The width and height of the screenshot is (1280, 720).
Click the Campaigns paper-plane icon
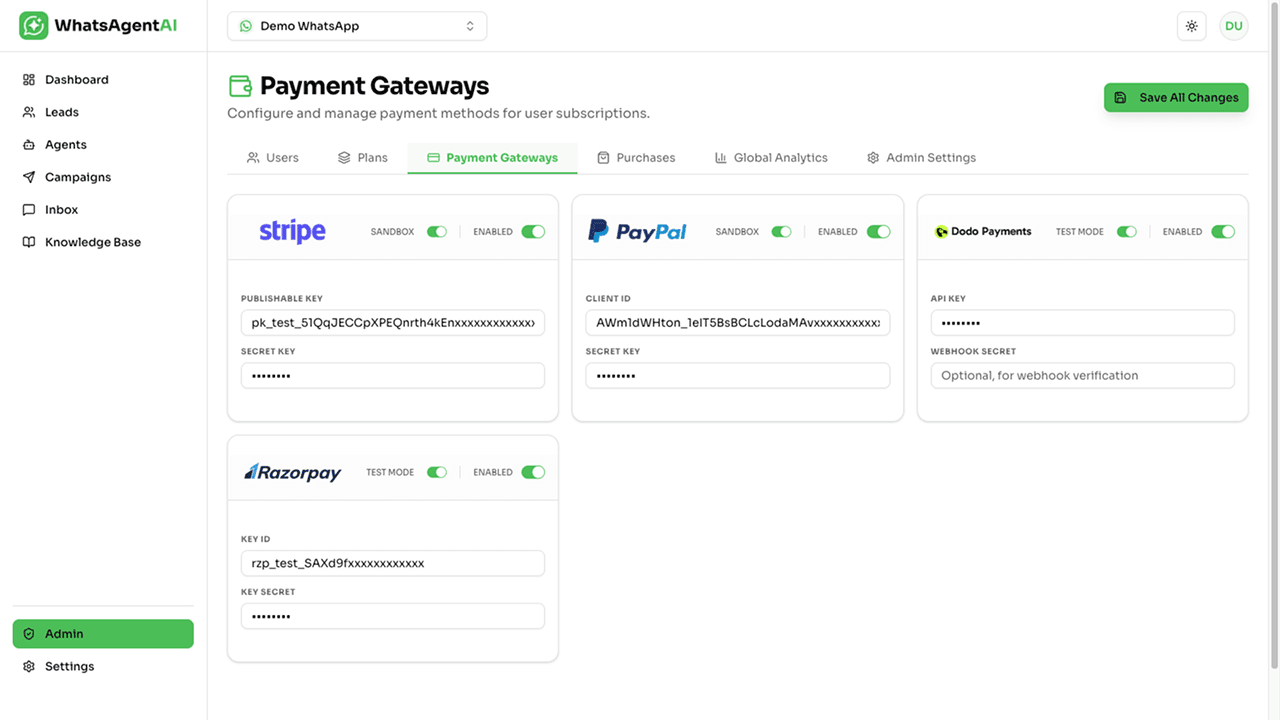click(29, 177)
